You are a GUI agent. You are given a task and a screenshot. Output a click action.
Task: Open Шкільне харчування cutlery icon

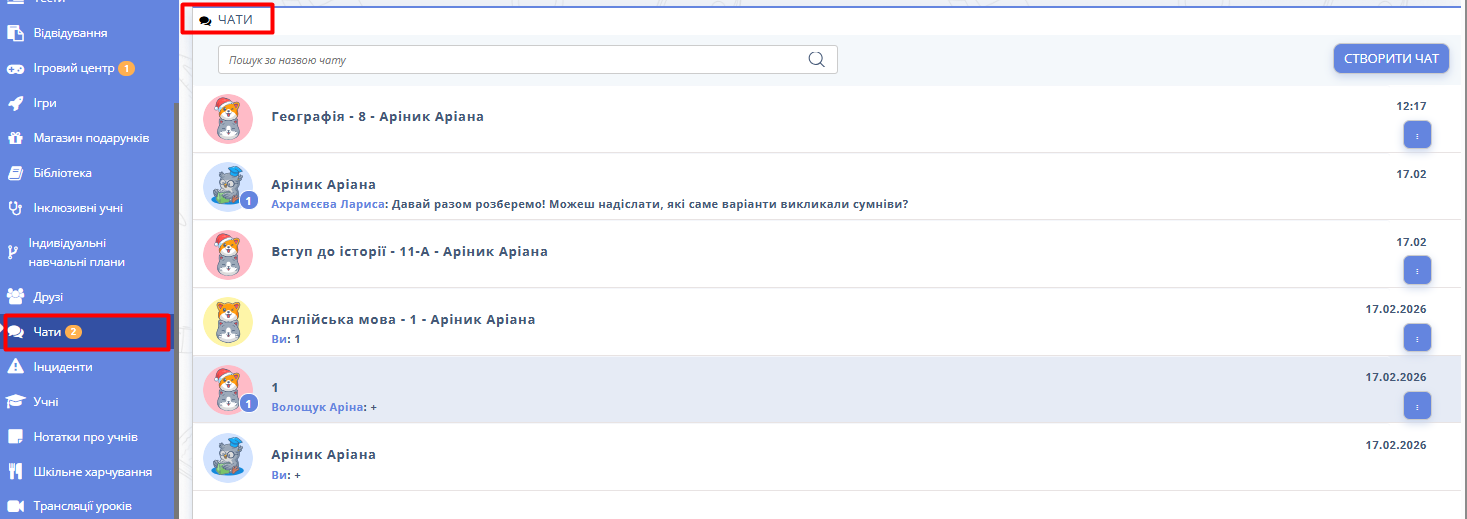[15, 471]
